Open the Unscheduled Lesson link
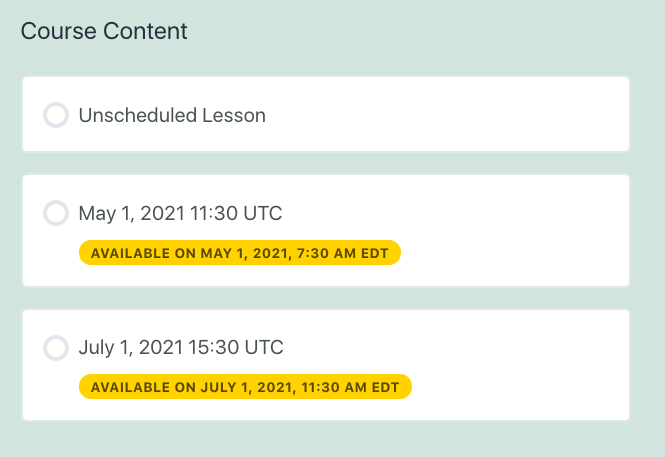This screenshot has width=665, height=457. (x=172, y=115)
